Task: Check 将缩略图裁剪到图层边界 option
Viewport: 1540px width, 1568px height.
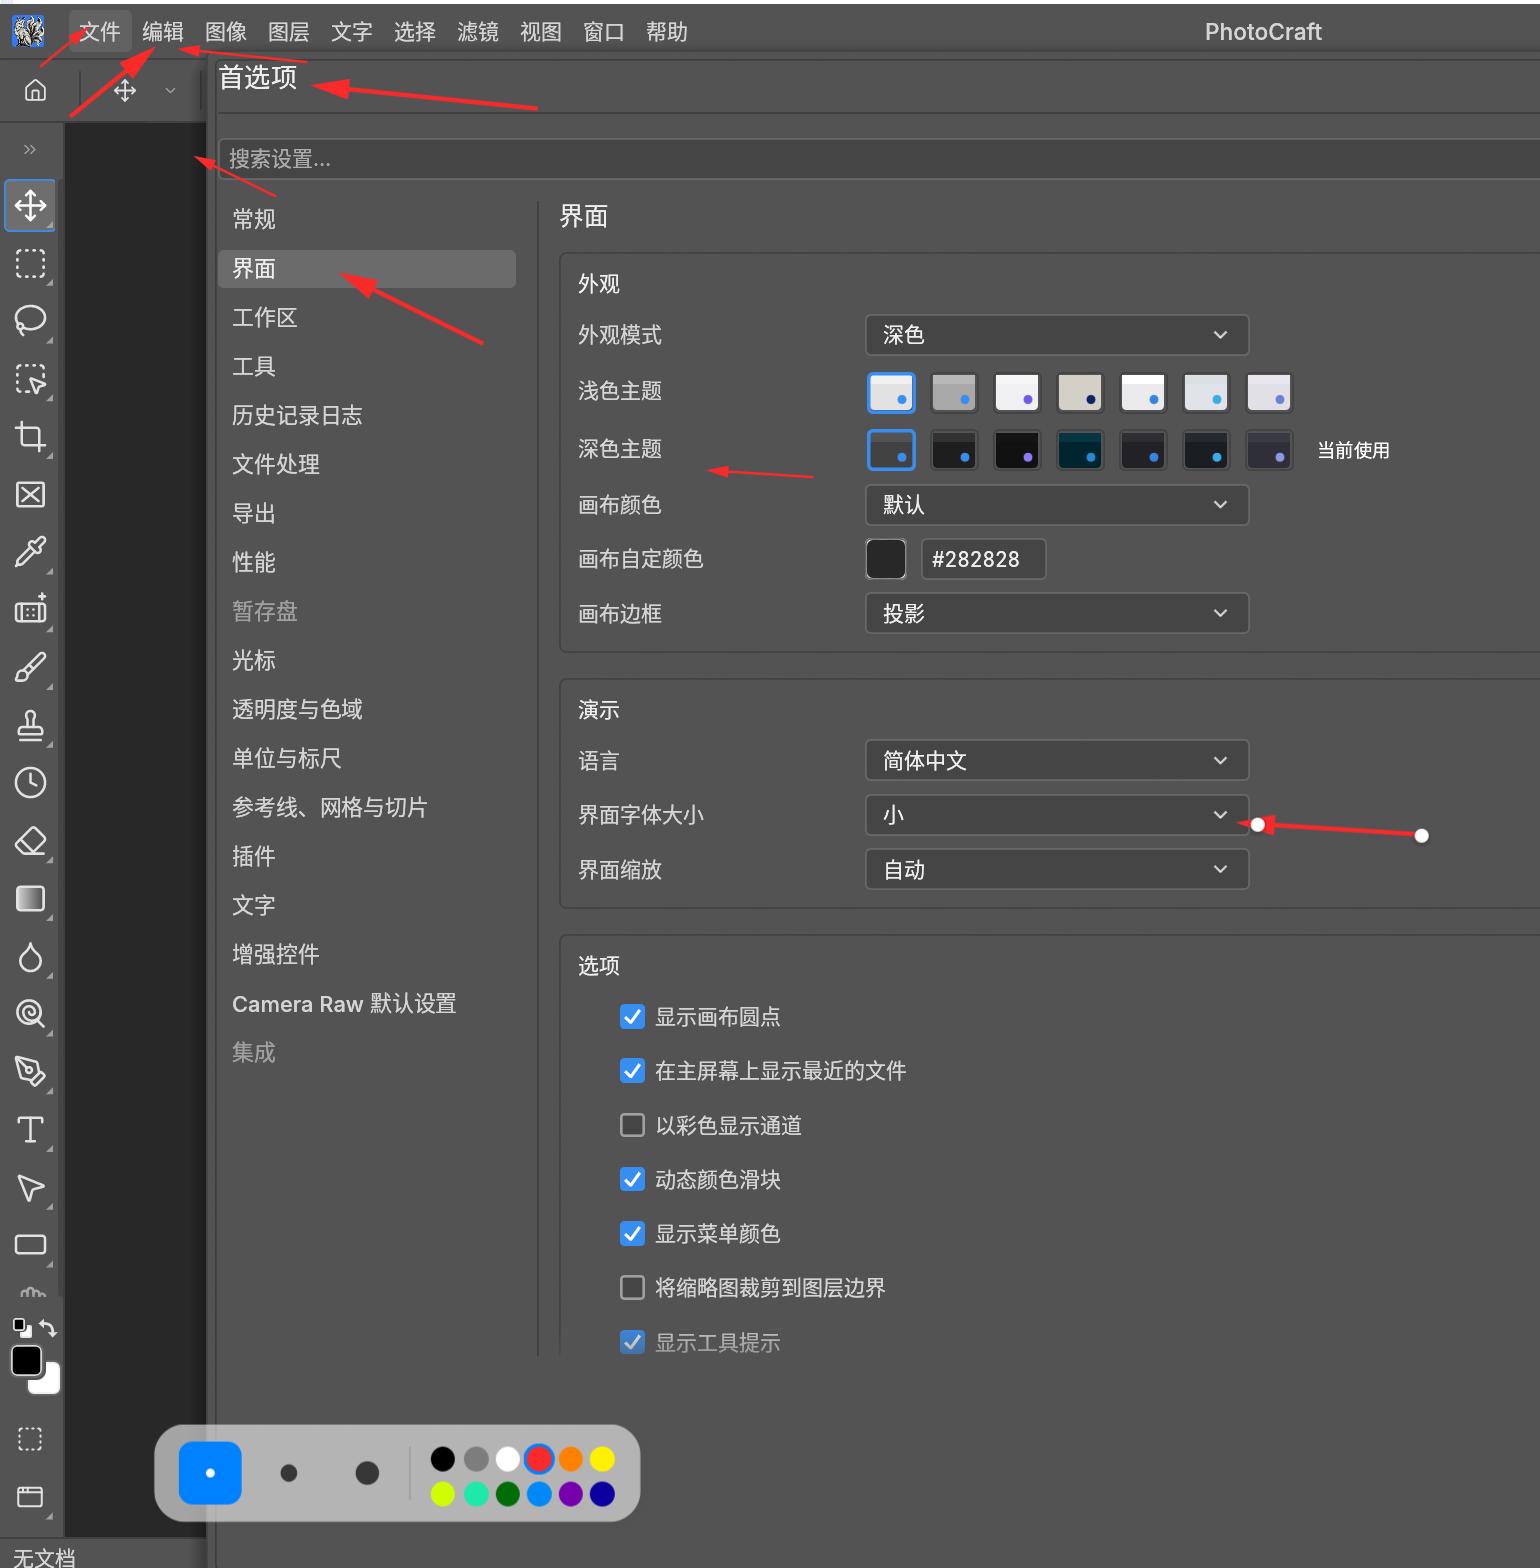Action: [632, 1287]
